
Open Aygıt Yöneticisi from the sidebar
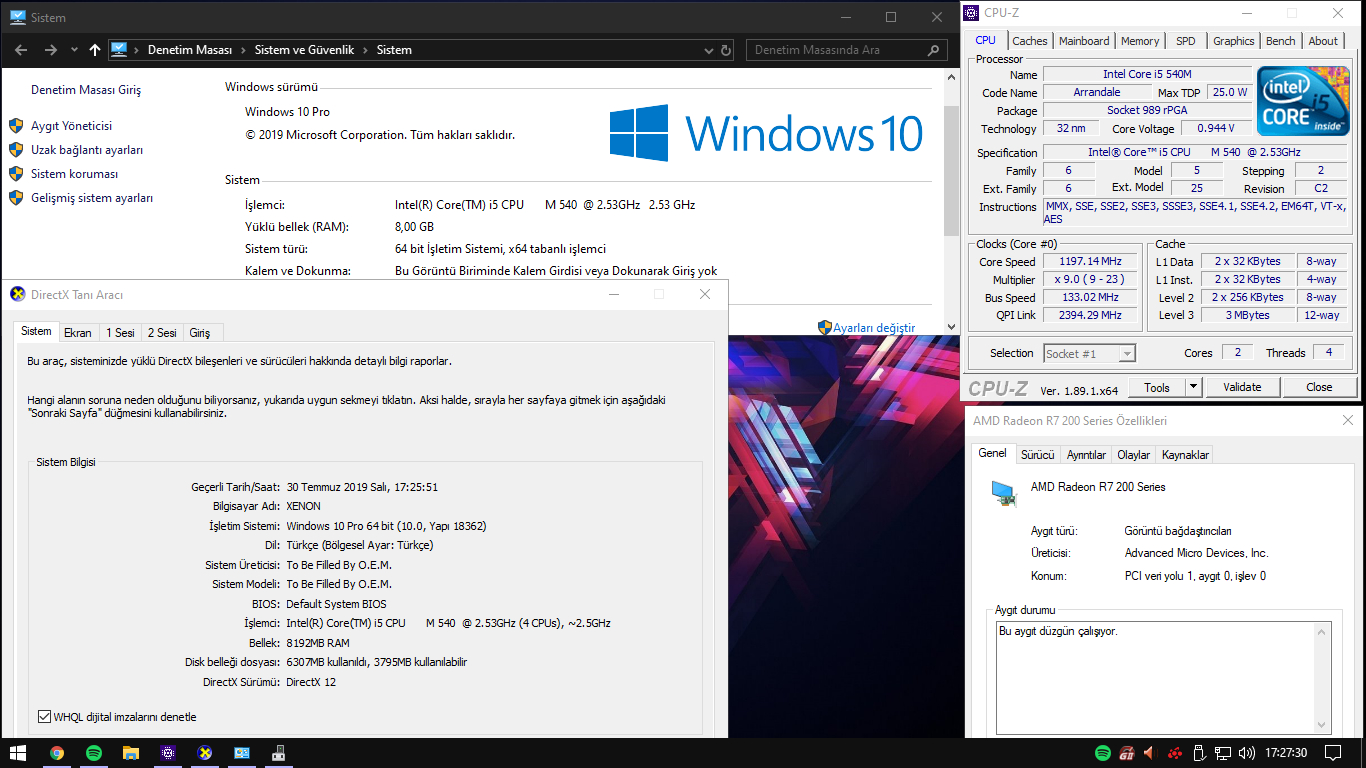point(71,126)
